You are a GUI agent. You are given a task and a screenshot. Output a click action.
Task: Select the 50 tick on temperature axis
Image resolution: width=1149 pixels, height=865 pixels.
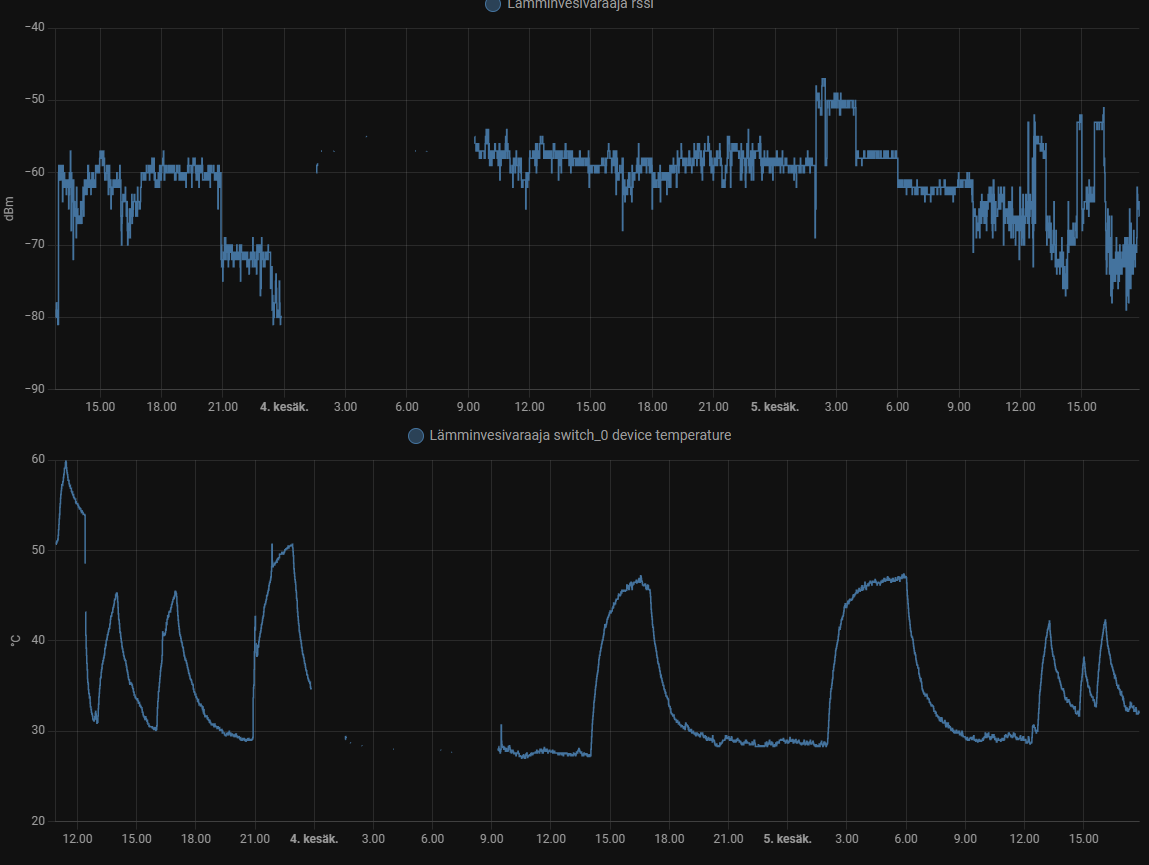click(x=38, y=550)
